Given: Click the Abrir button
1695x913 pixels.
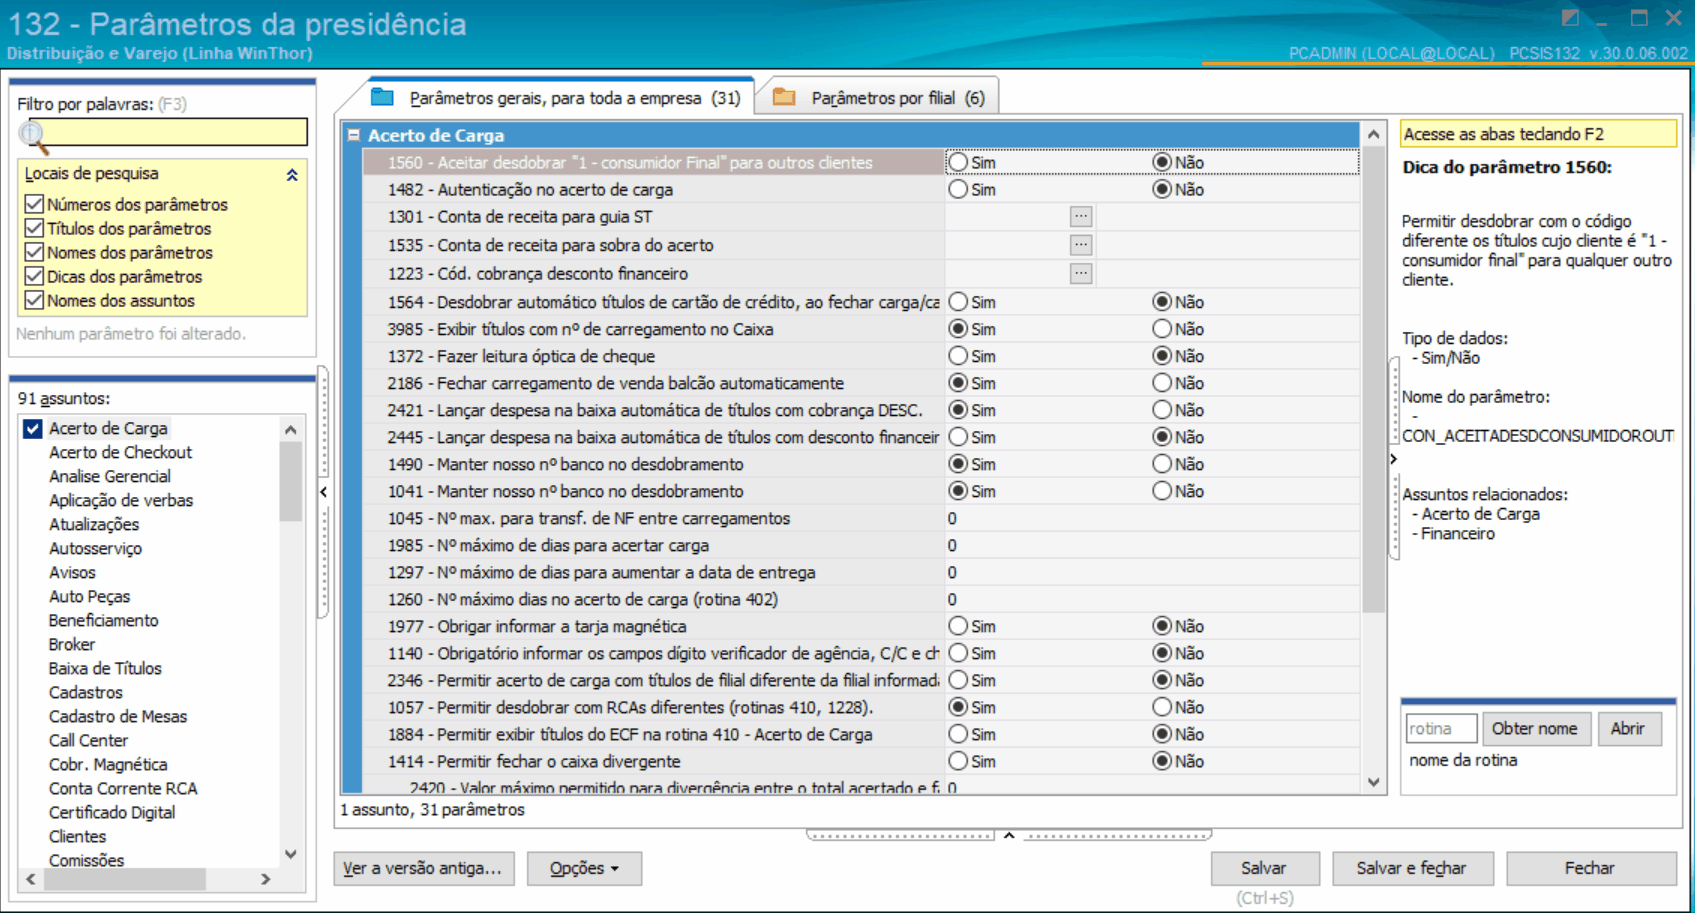Looking at the screenshot, I should pos(1628,729).
